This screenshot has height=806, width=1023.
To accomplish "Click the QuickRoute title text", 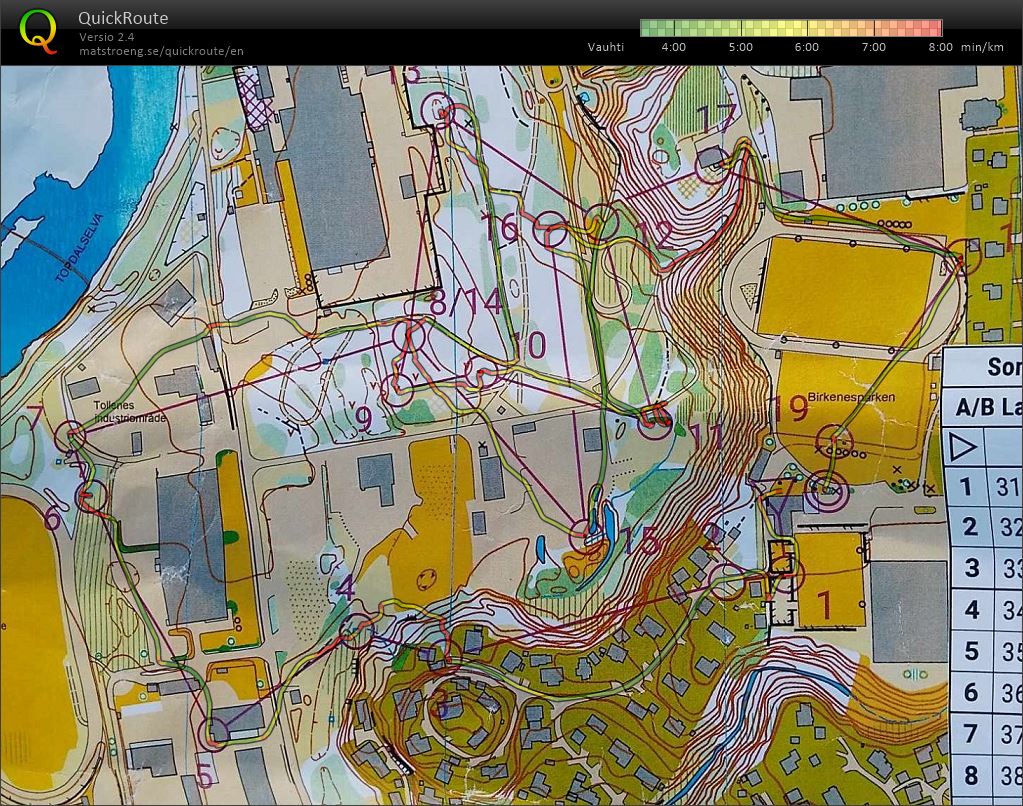I will tap(123, 18).
